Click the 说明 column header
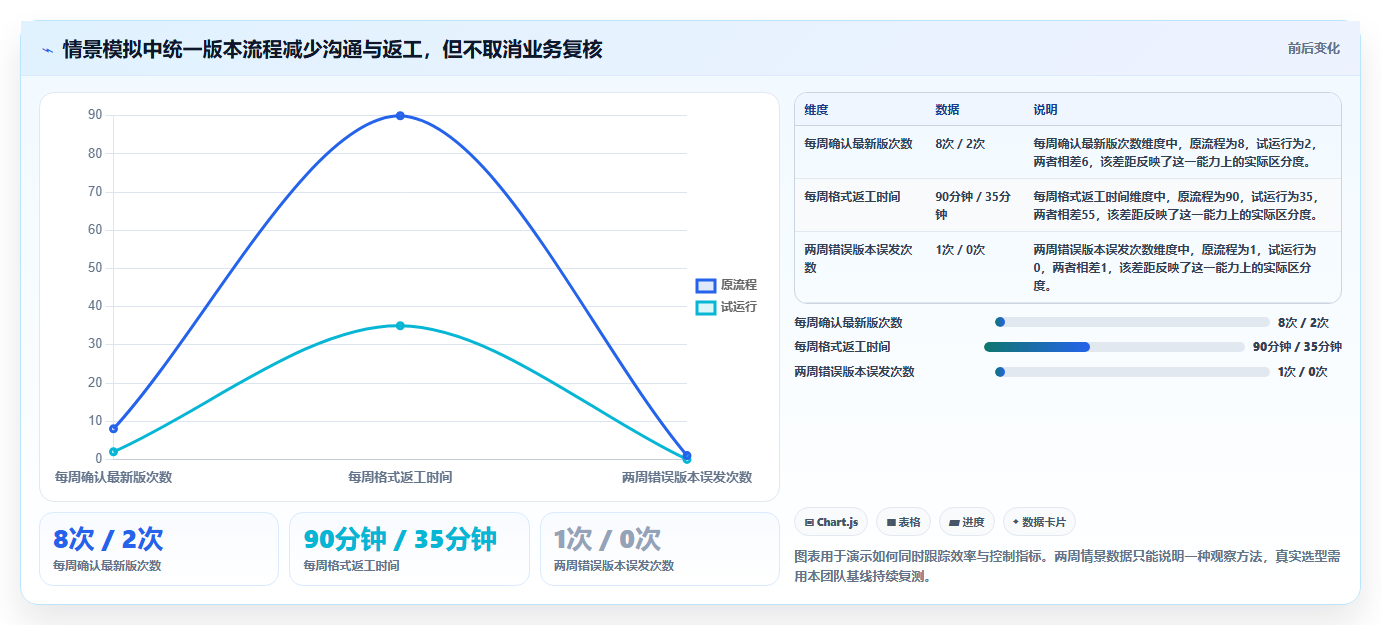This screenshot has height=625, width=1381. pos(1045,110)
